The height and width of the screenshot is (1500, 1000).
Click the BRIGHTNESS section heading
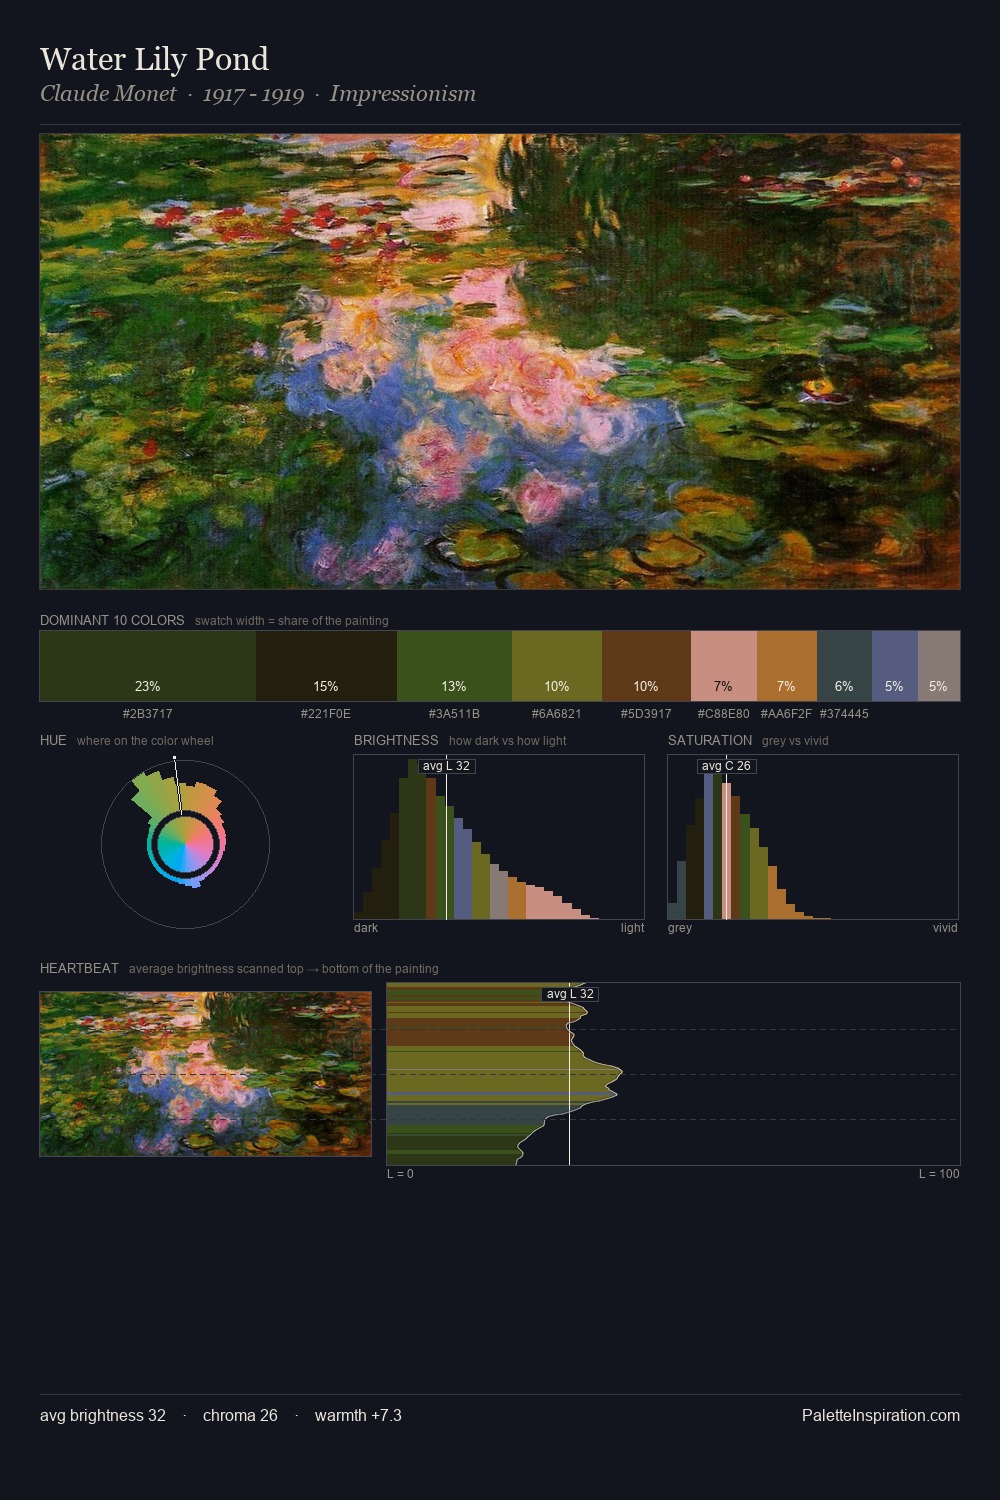[396, 740]
